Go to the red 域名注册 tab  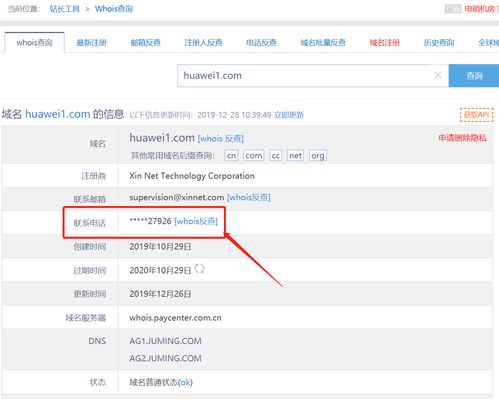385,43
